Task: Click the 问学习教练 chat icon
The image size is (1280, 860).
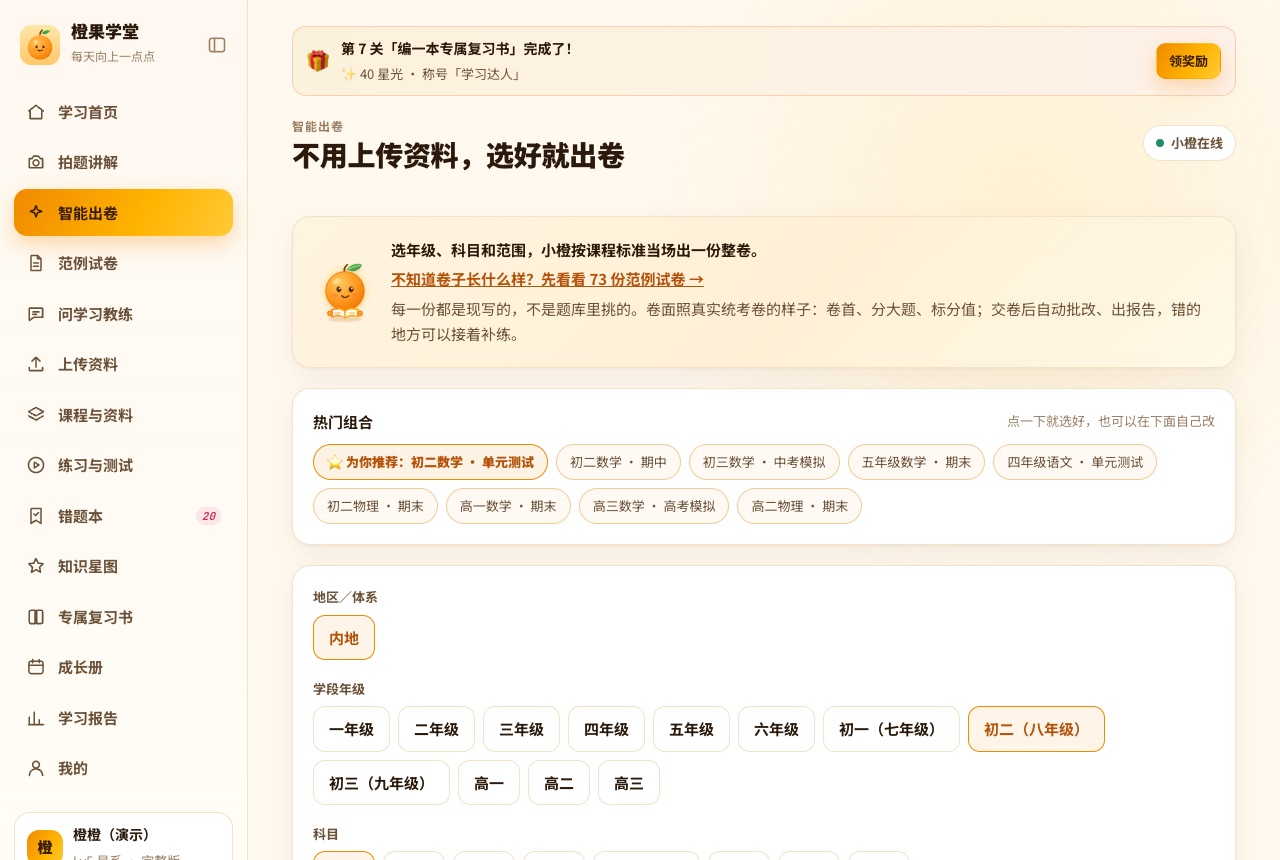Action: tap(36, 314)
